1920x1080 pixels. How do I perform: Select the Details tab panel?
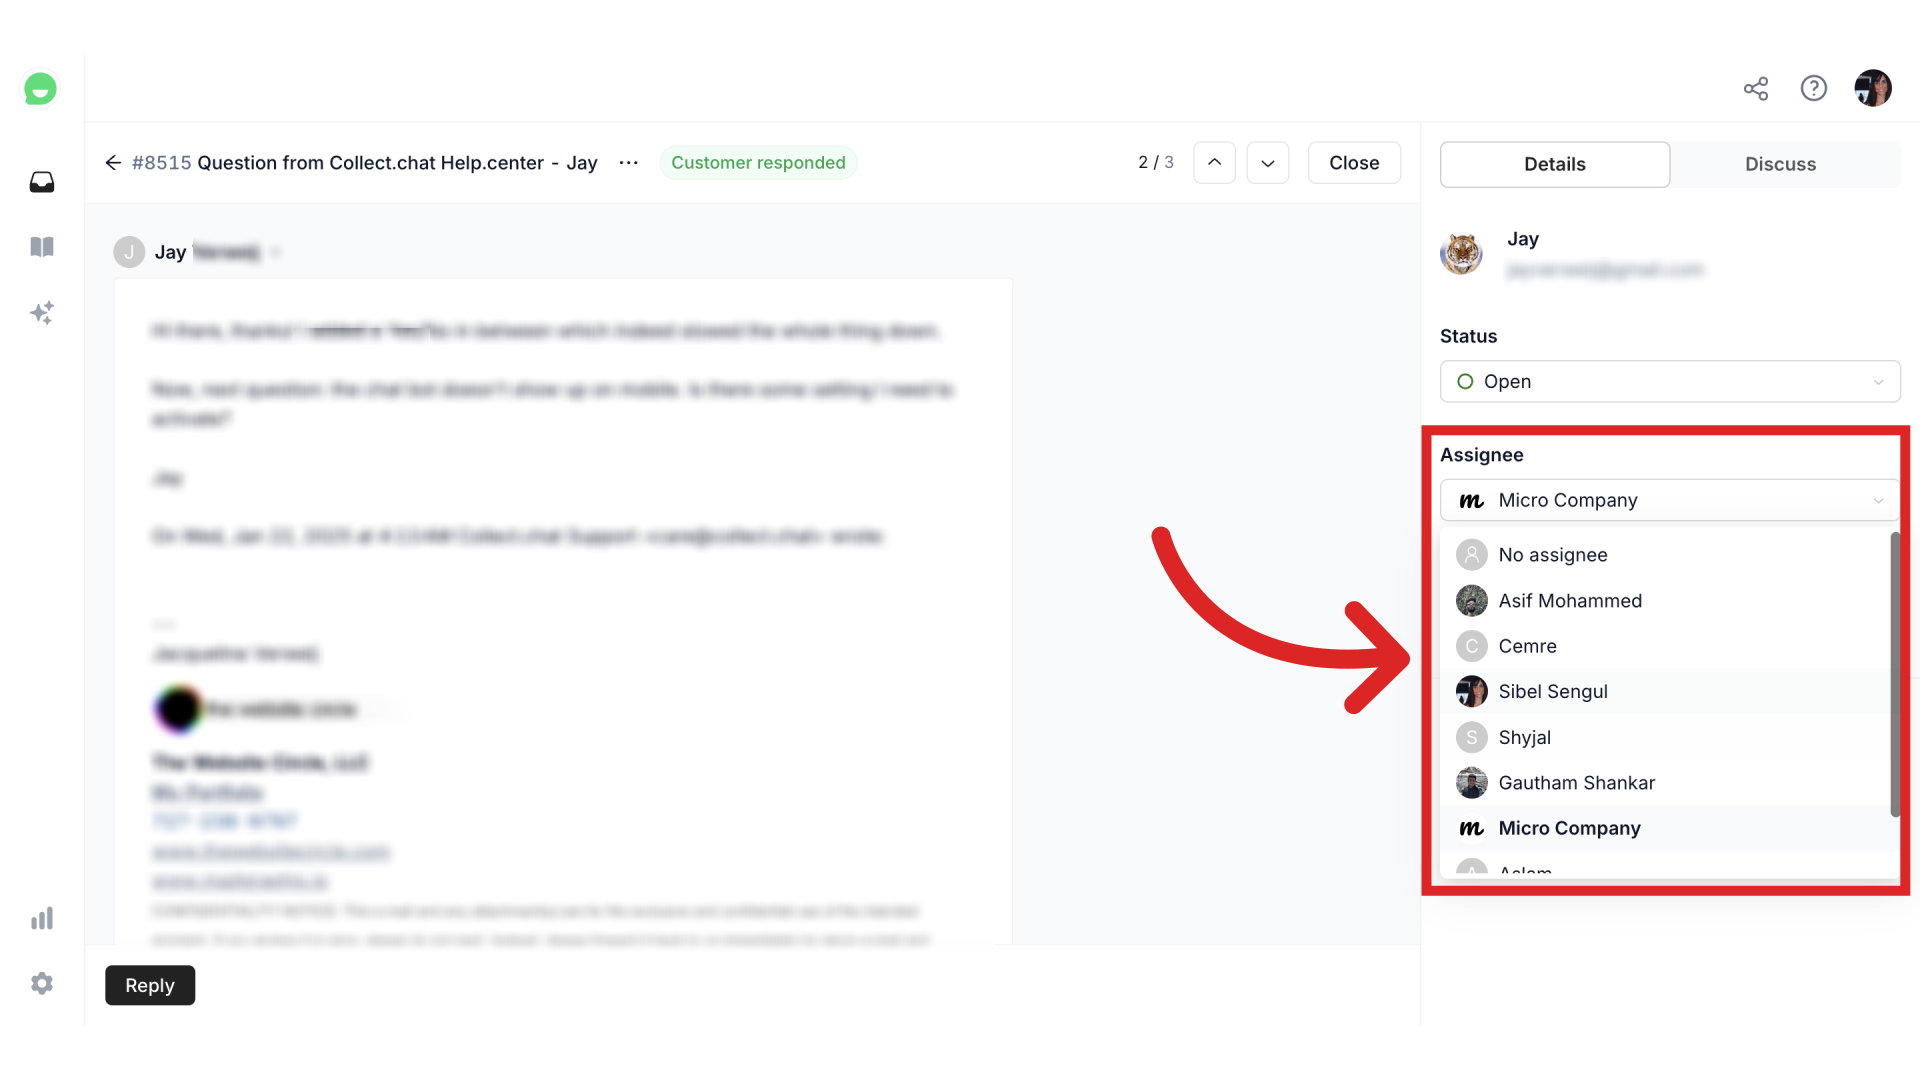pyautogui.click(x=1555, y=164)
